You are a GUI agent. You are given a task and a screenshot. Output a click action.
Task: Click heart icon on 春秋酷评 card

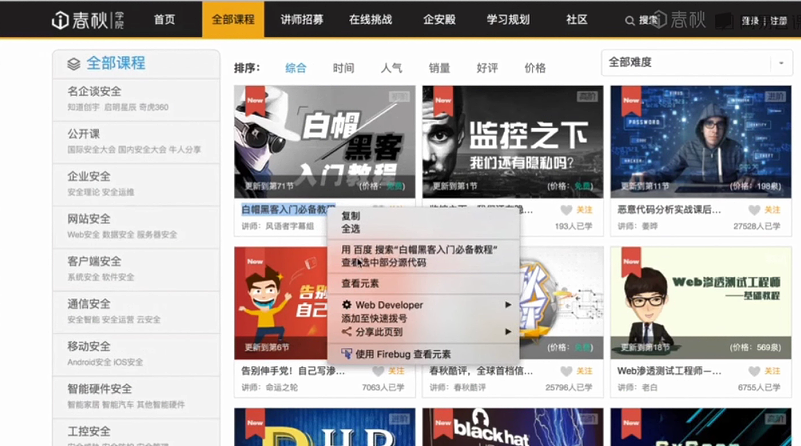tap(566, 371)
